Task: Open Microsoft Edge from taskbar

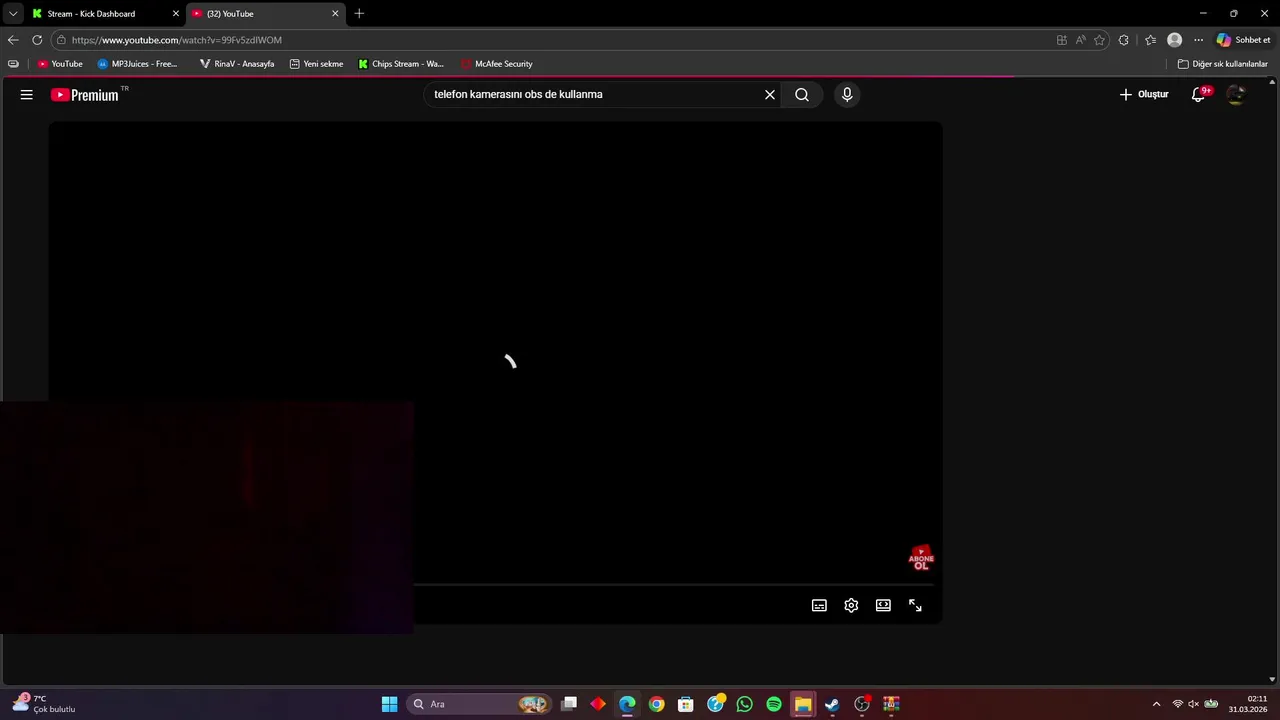Action: tap(627, 704)
